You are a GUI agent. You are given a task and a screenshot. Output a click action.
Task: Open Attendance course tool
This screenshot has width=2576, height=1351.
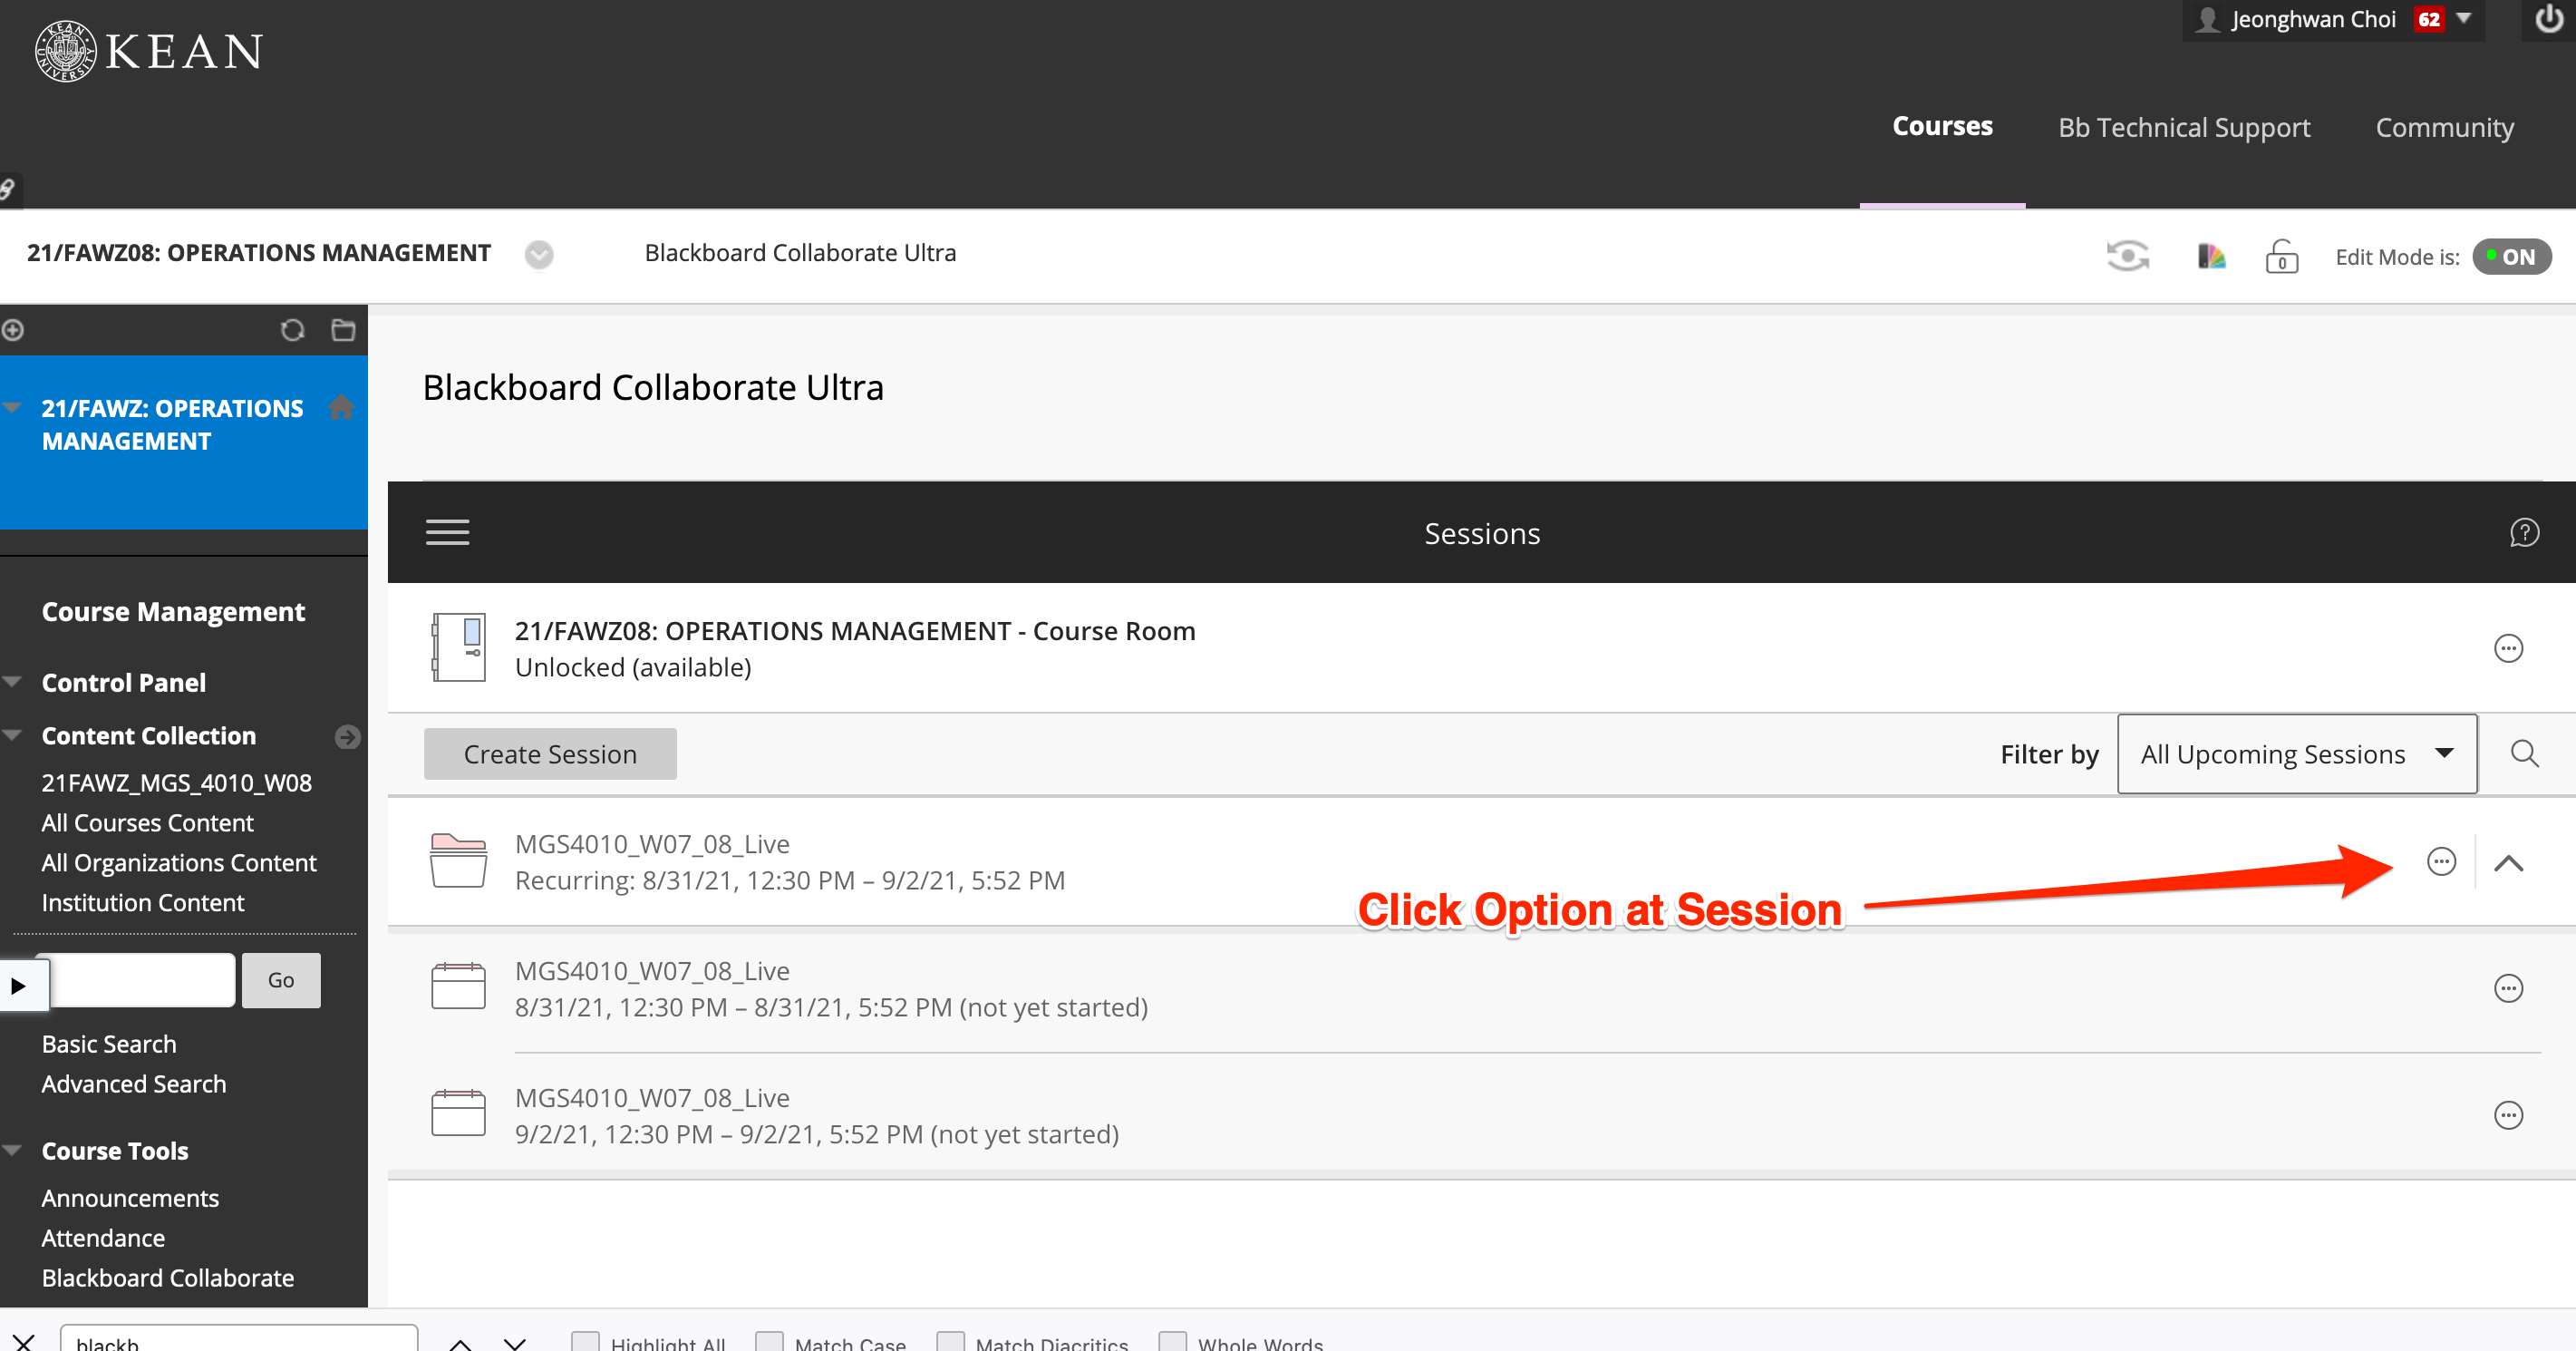tap(103, 1238)
